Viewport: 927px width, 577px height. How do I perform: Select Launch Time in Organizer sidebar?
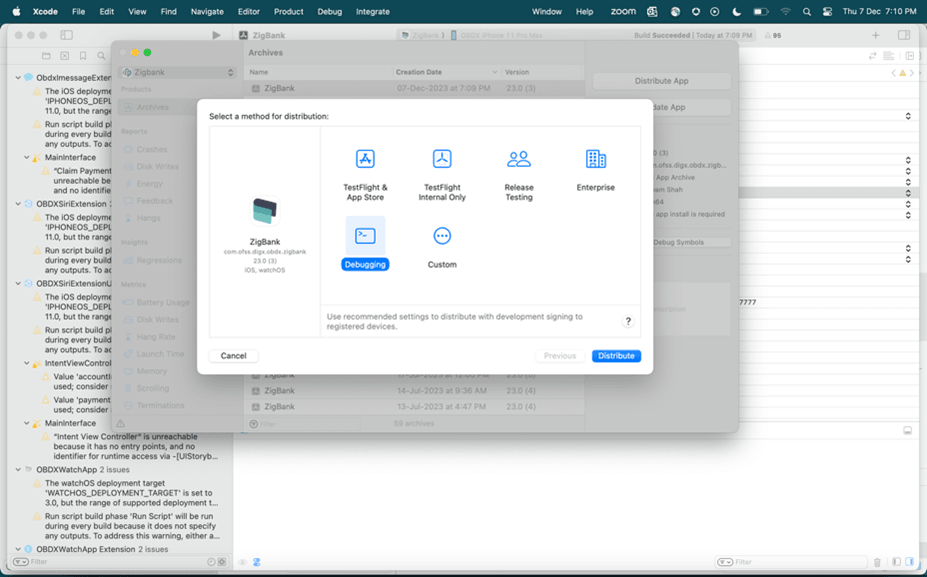pos(160,354)
